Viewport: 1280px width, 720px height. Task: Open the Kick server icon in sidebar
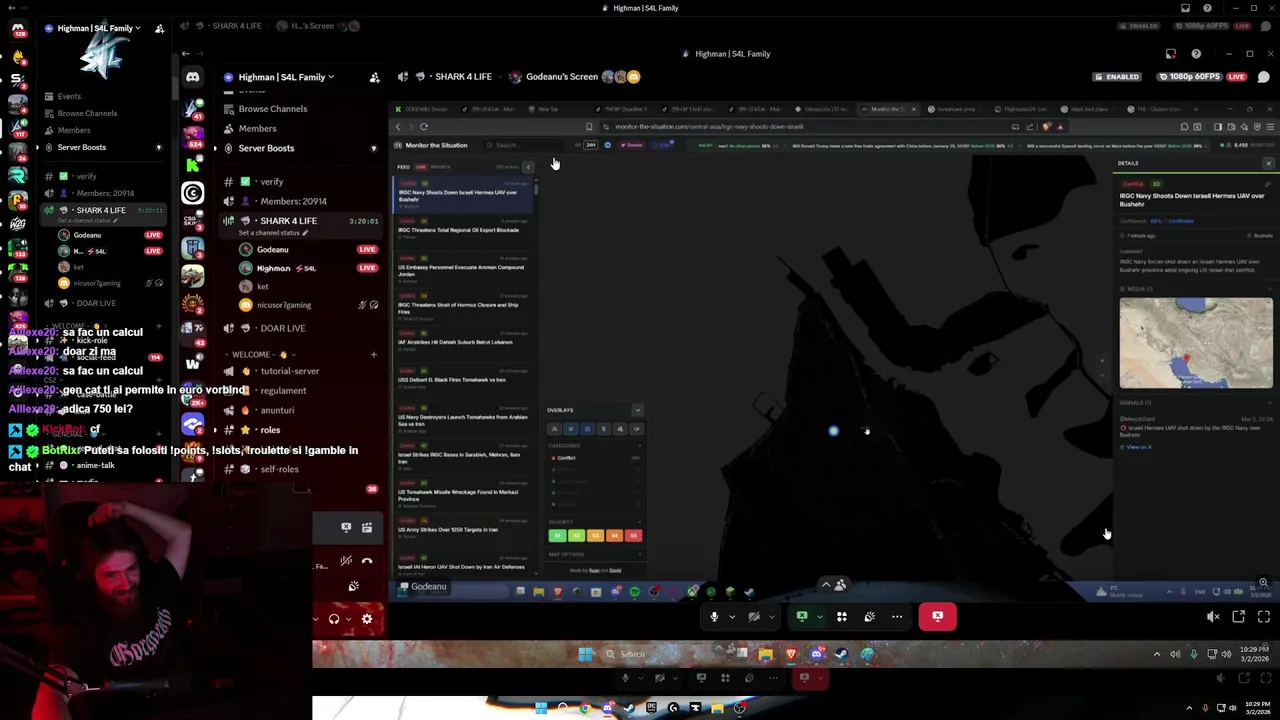coord(193,165)
